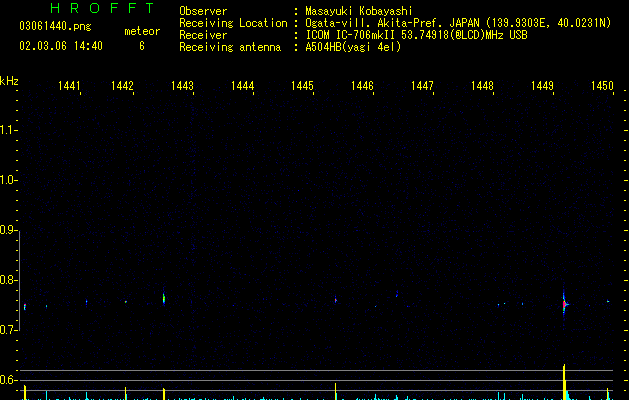Image resolution: width=629 pixels, height=400 pixels.
Task: Click the meteor label above the count
Action: pos(142,31)
